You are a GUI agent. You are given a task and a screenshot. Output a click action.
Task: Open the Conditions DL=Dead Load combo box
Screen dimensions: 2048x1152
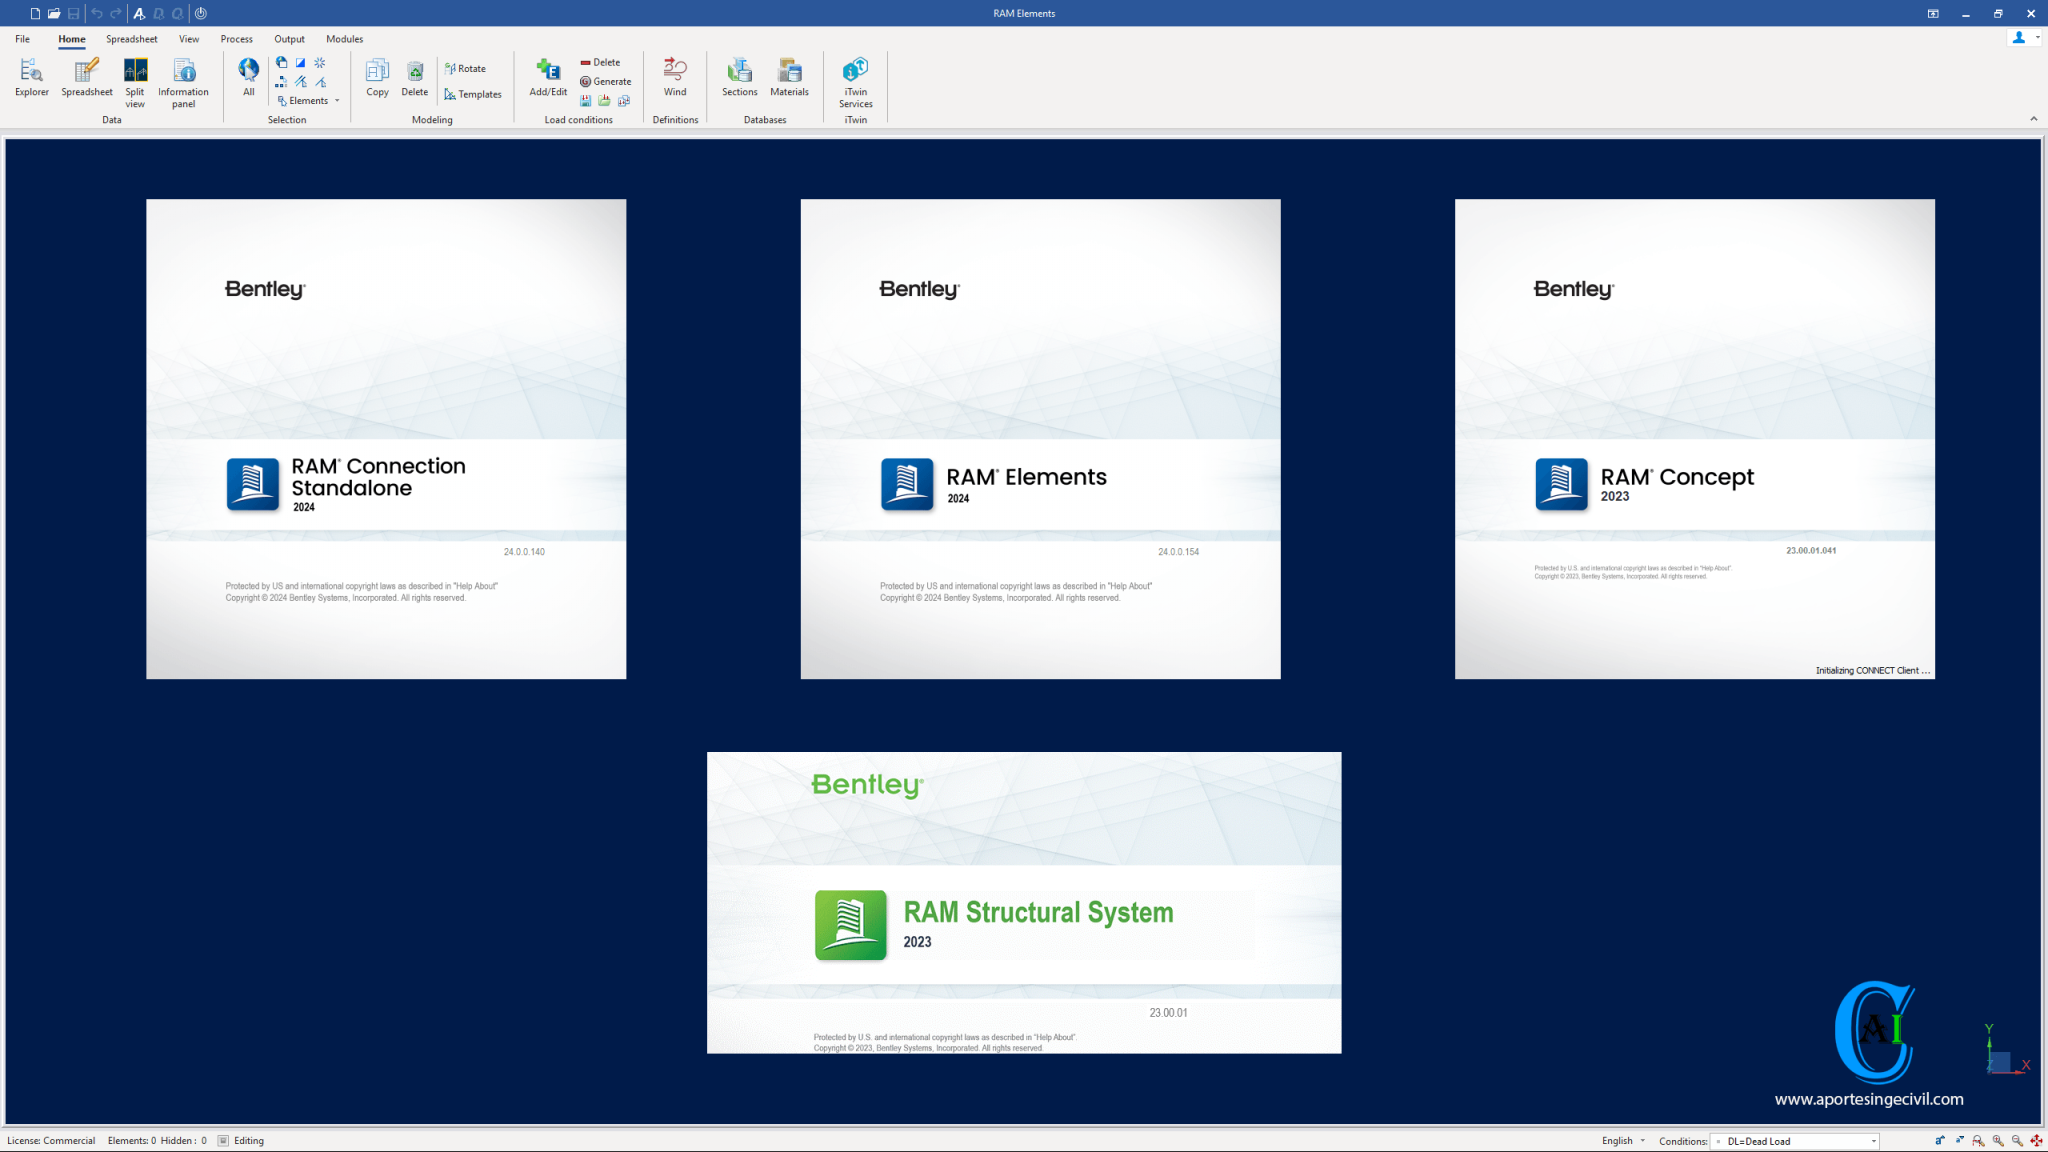coord(1797,1141)
